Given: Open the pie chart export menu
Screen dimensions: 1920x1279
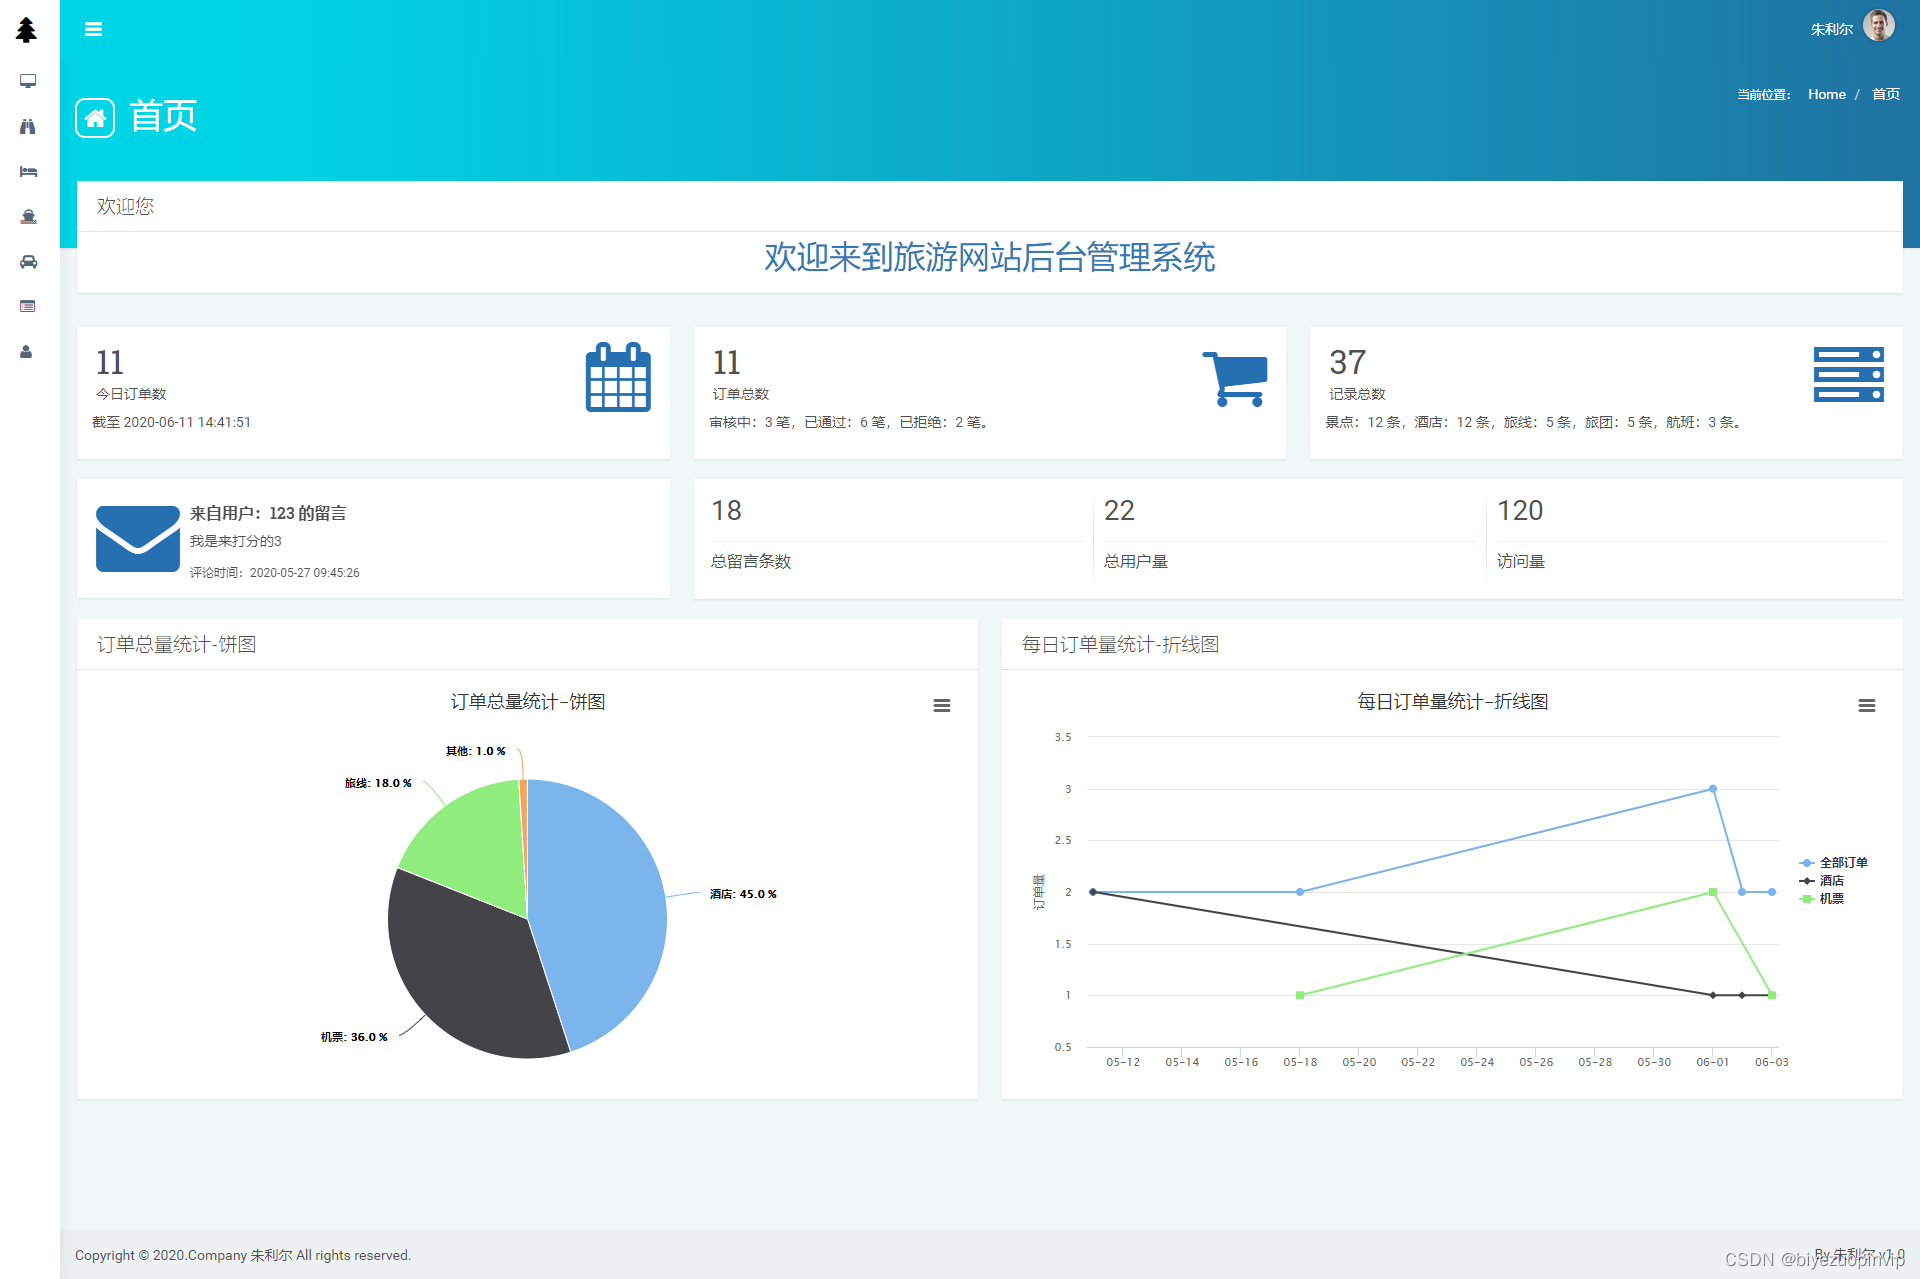Looking at the screenshot, I should tap(941, 705).
